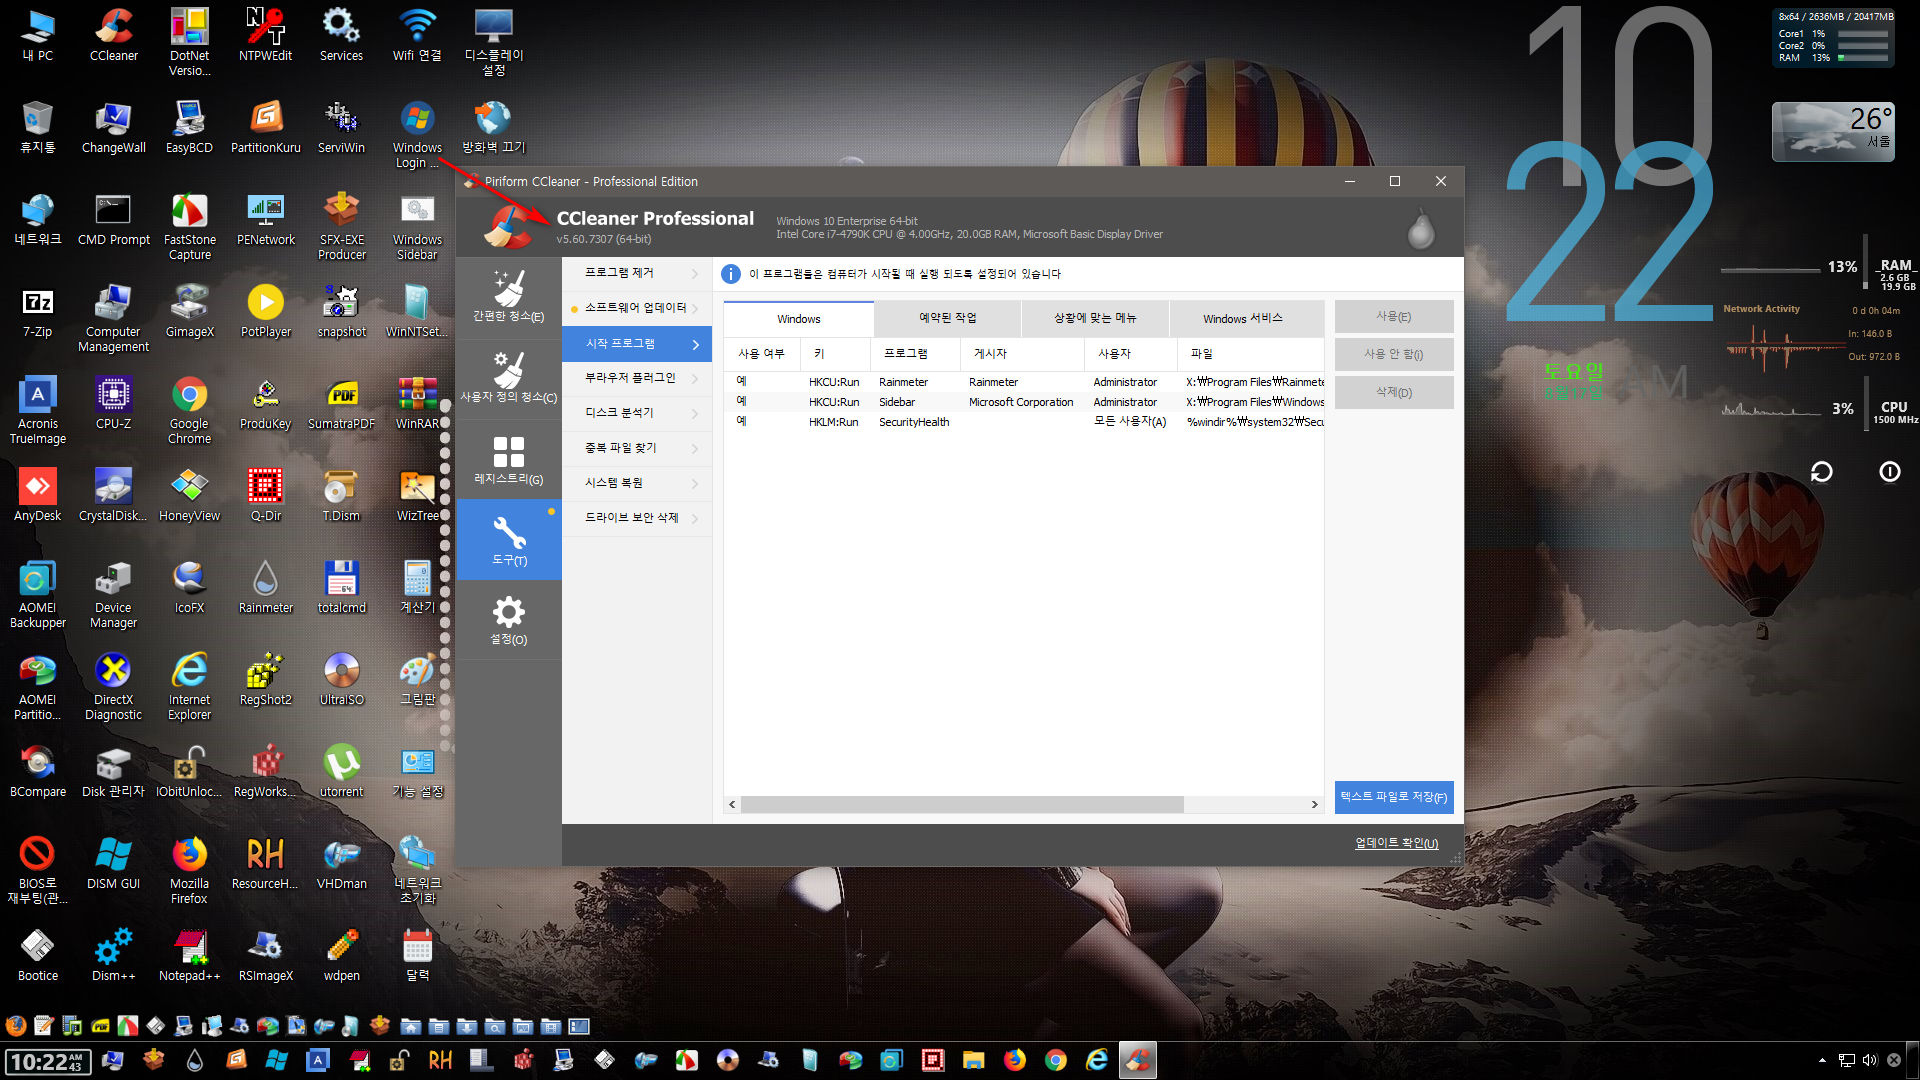Click the power button widget on desktop
This screenshot has height=1080, width=1920.
pyautogui.click(x=1889, y=472)
